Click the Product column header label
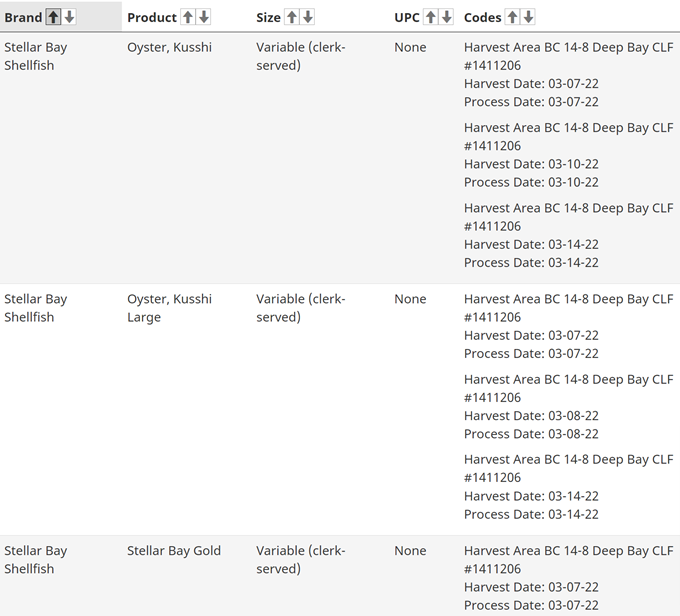 pos(152,17)
